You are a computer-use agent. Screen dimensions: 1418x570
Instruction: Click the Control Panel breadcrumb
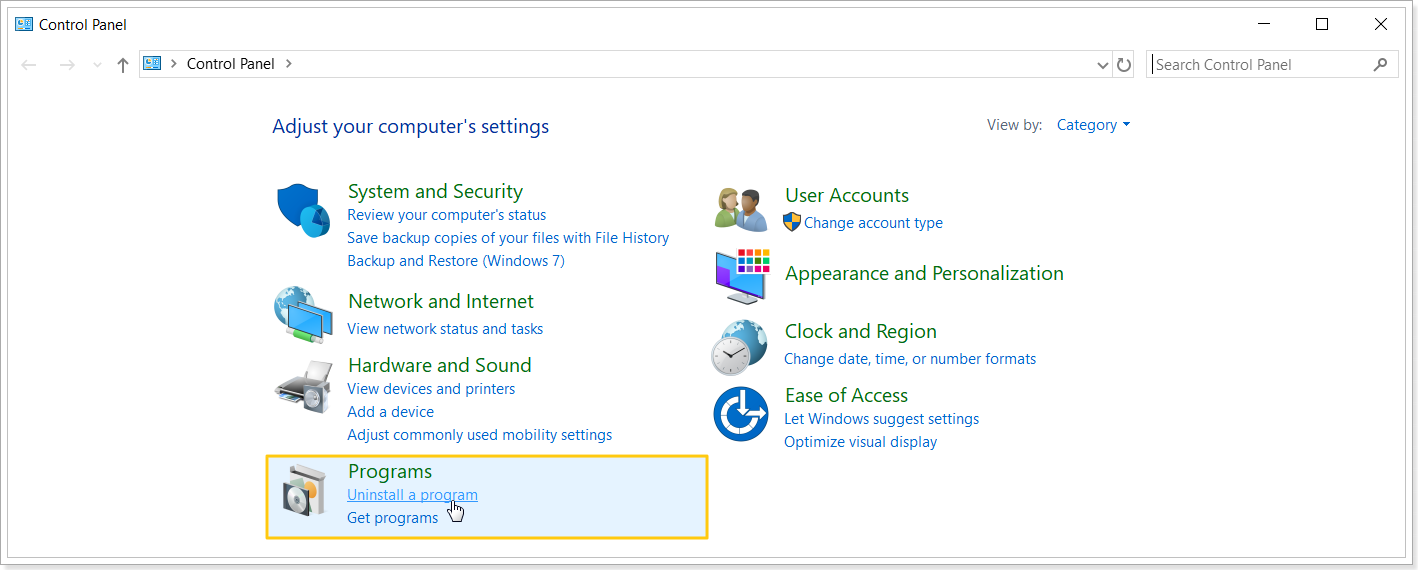point(230,63)
